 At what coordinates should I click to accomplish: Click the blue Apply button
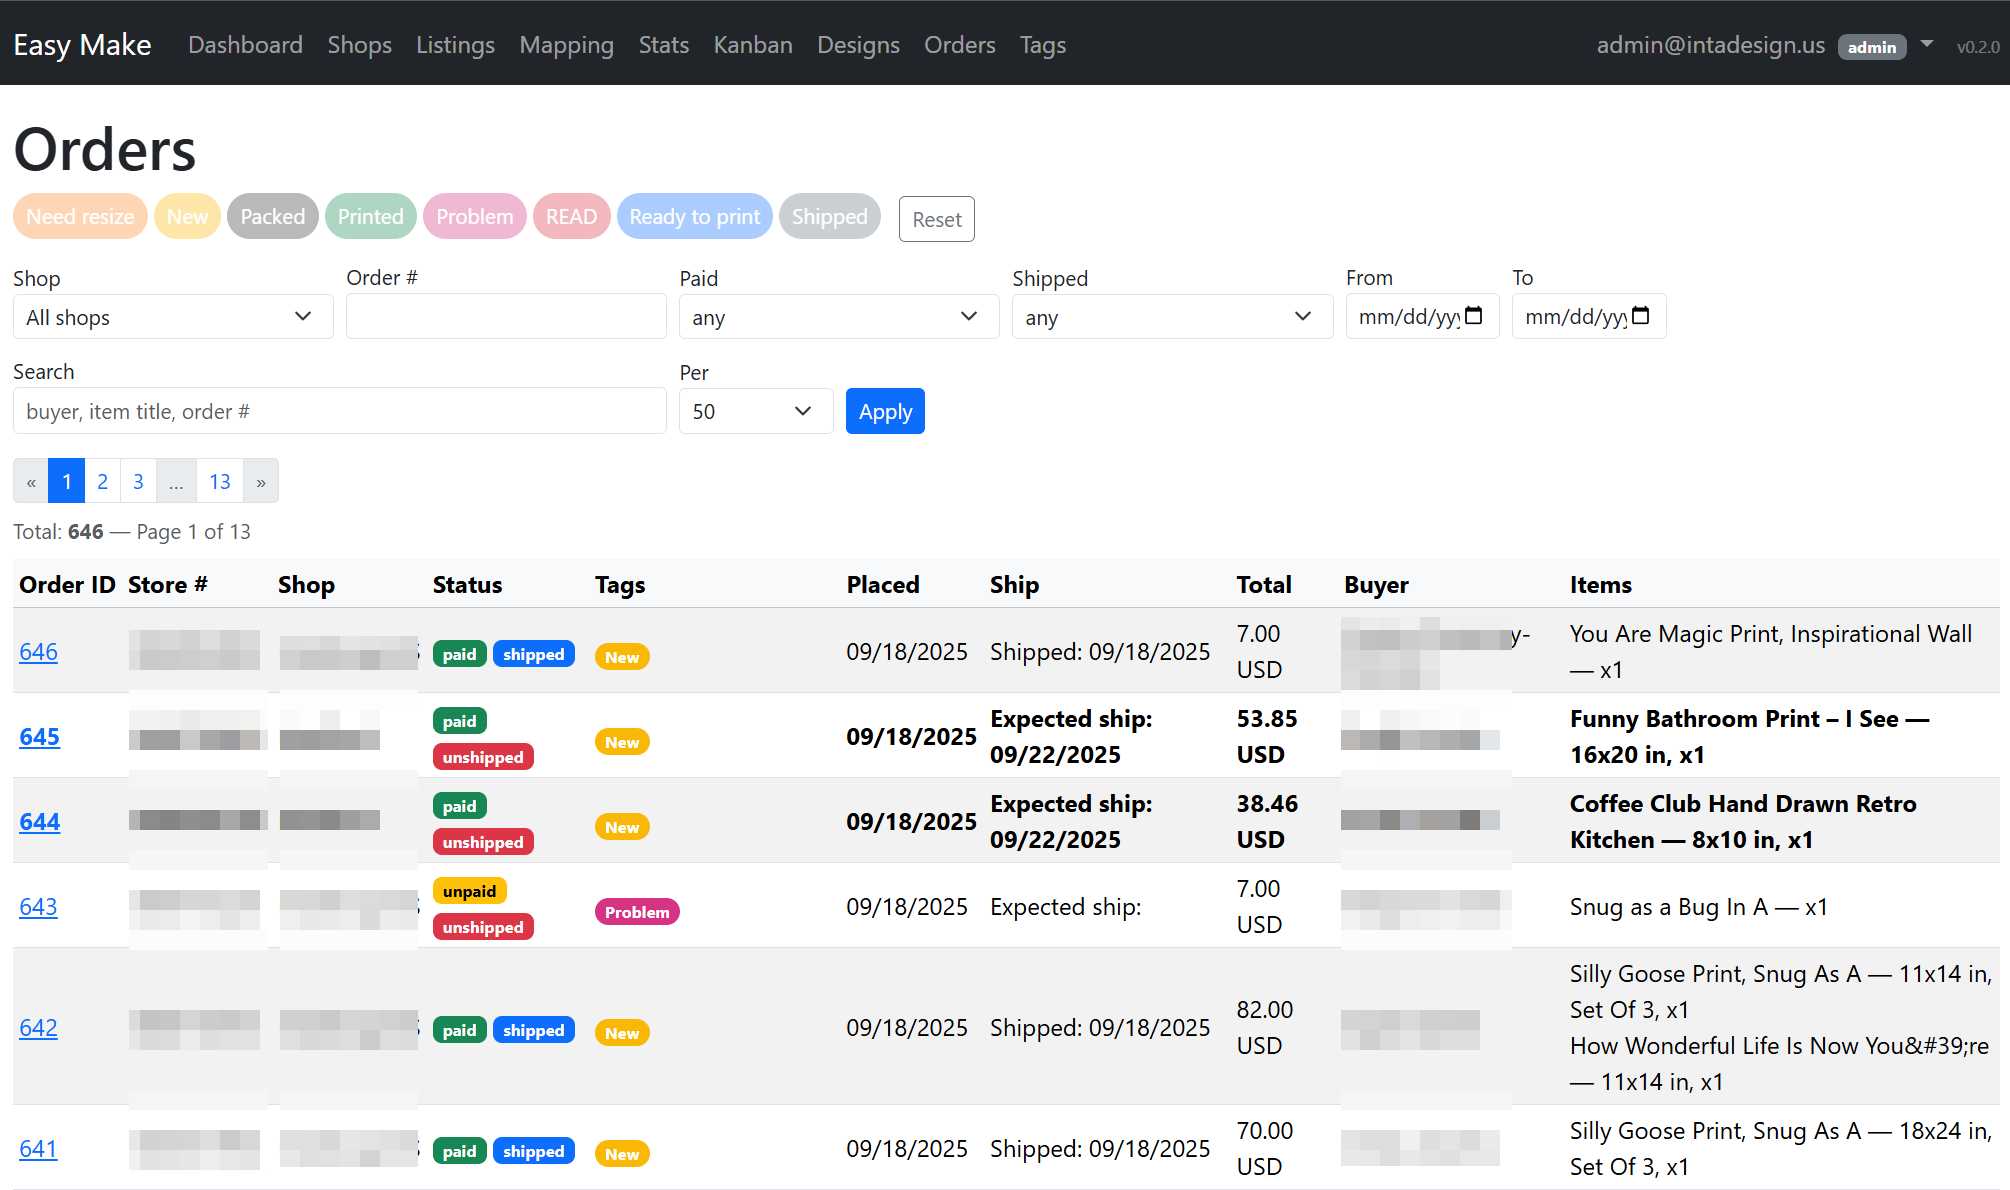tap(884, 411)
